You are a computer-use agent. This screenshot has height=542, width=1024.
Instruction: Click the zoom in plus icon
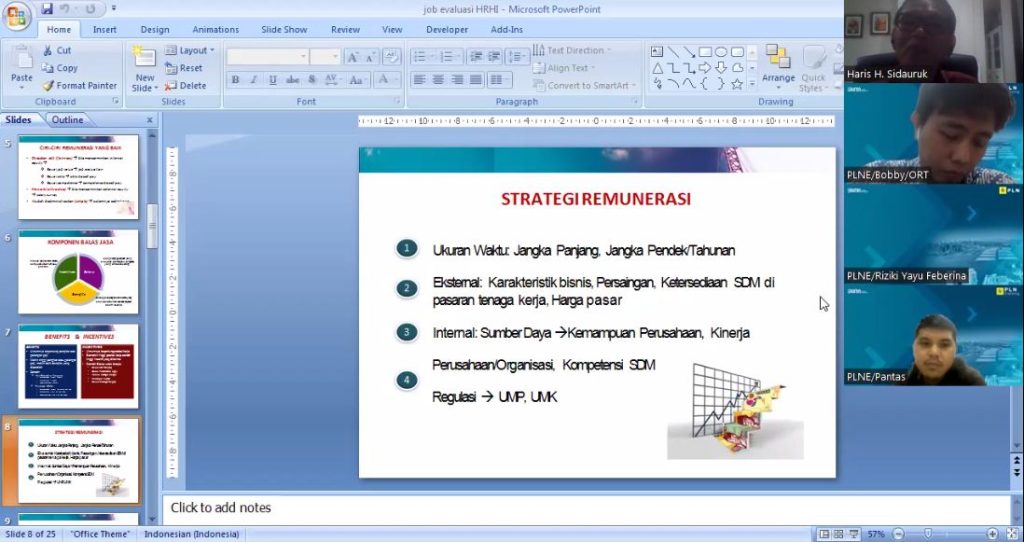point(992,534)
